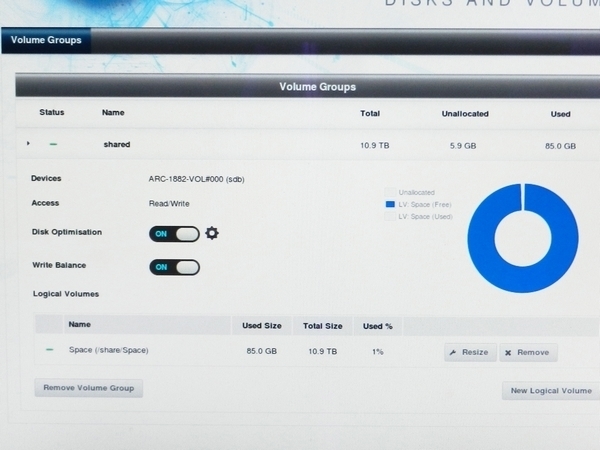Click the Unallocated column header
The width and height of the screenshot is (600, 450).
coord(465,114)
